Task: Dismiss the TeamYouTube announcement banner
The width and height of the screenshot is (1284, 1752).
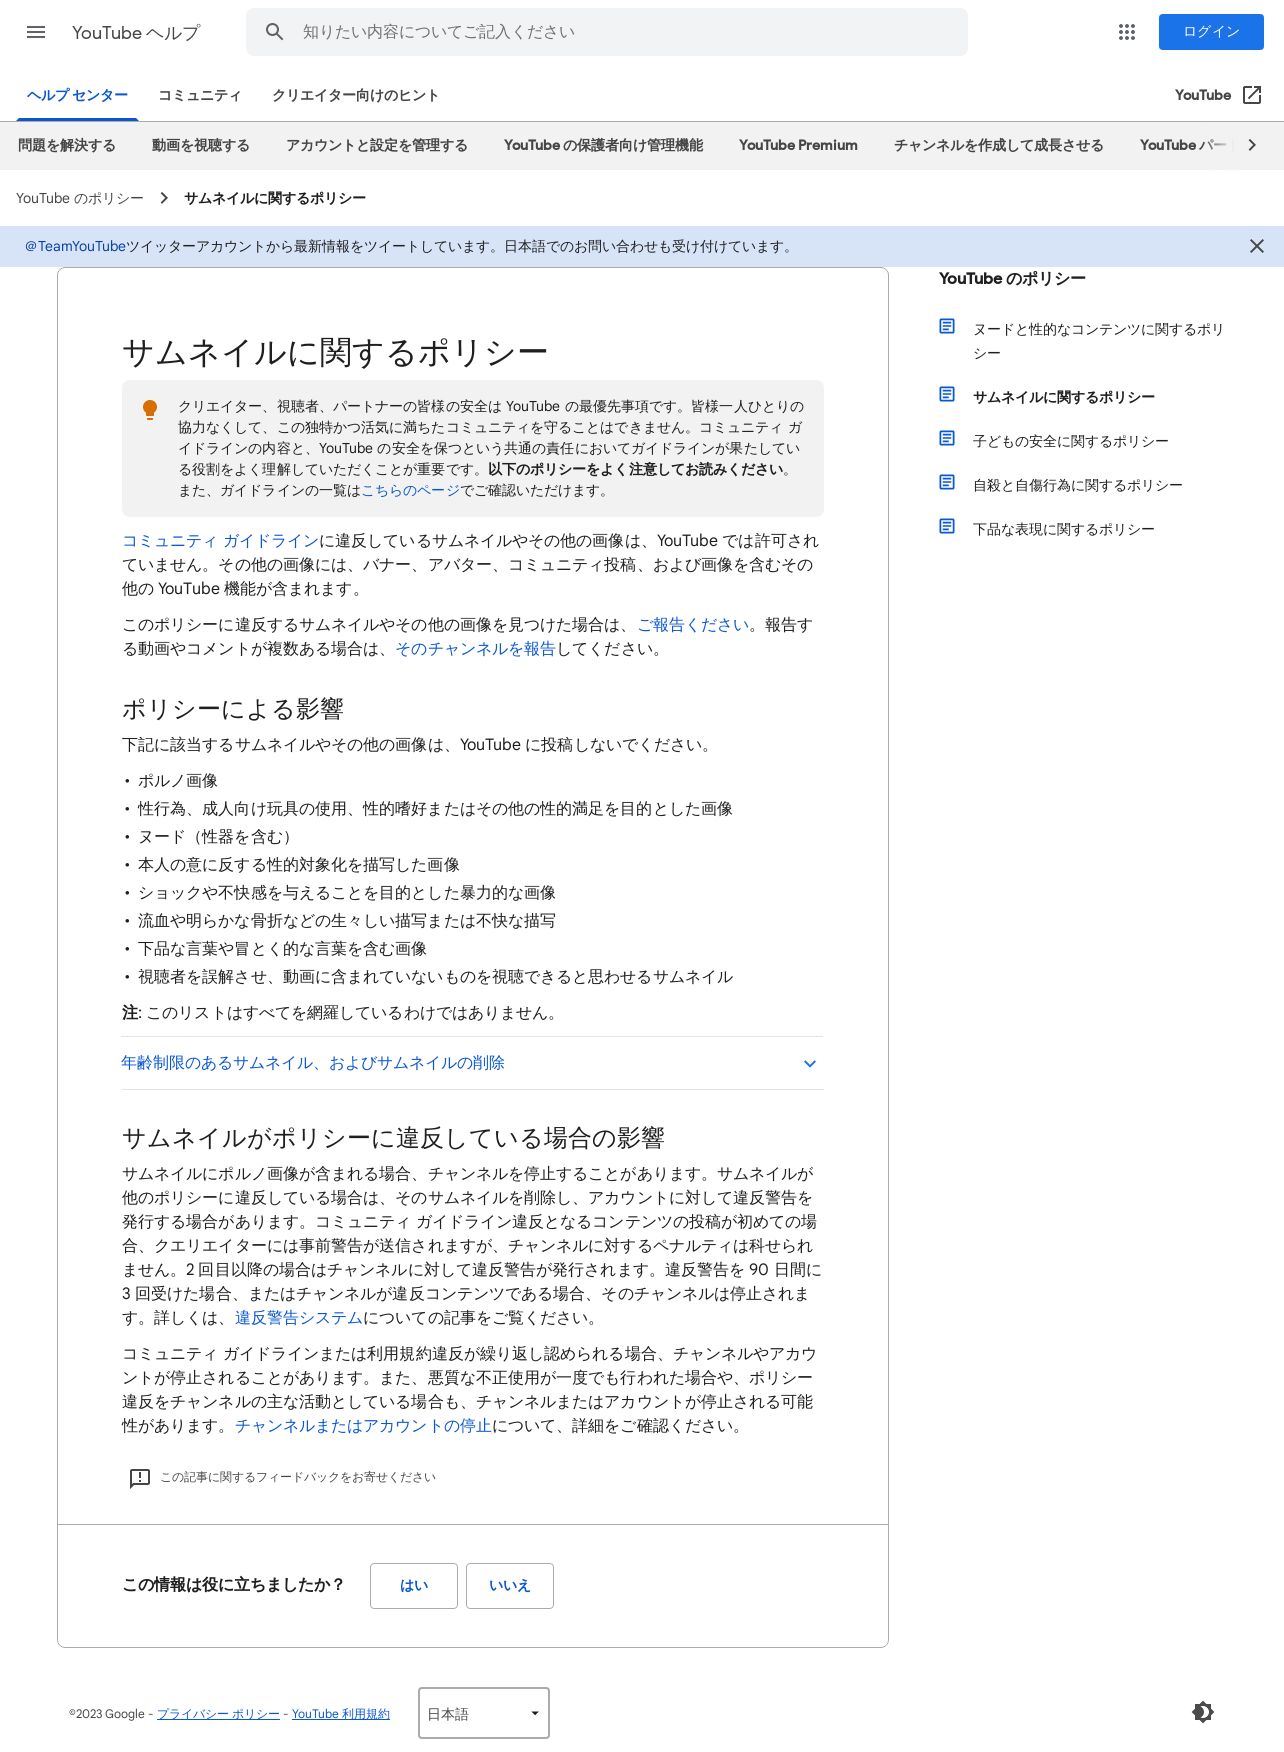Action: (1257, 246)
